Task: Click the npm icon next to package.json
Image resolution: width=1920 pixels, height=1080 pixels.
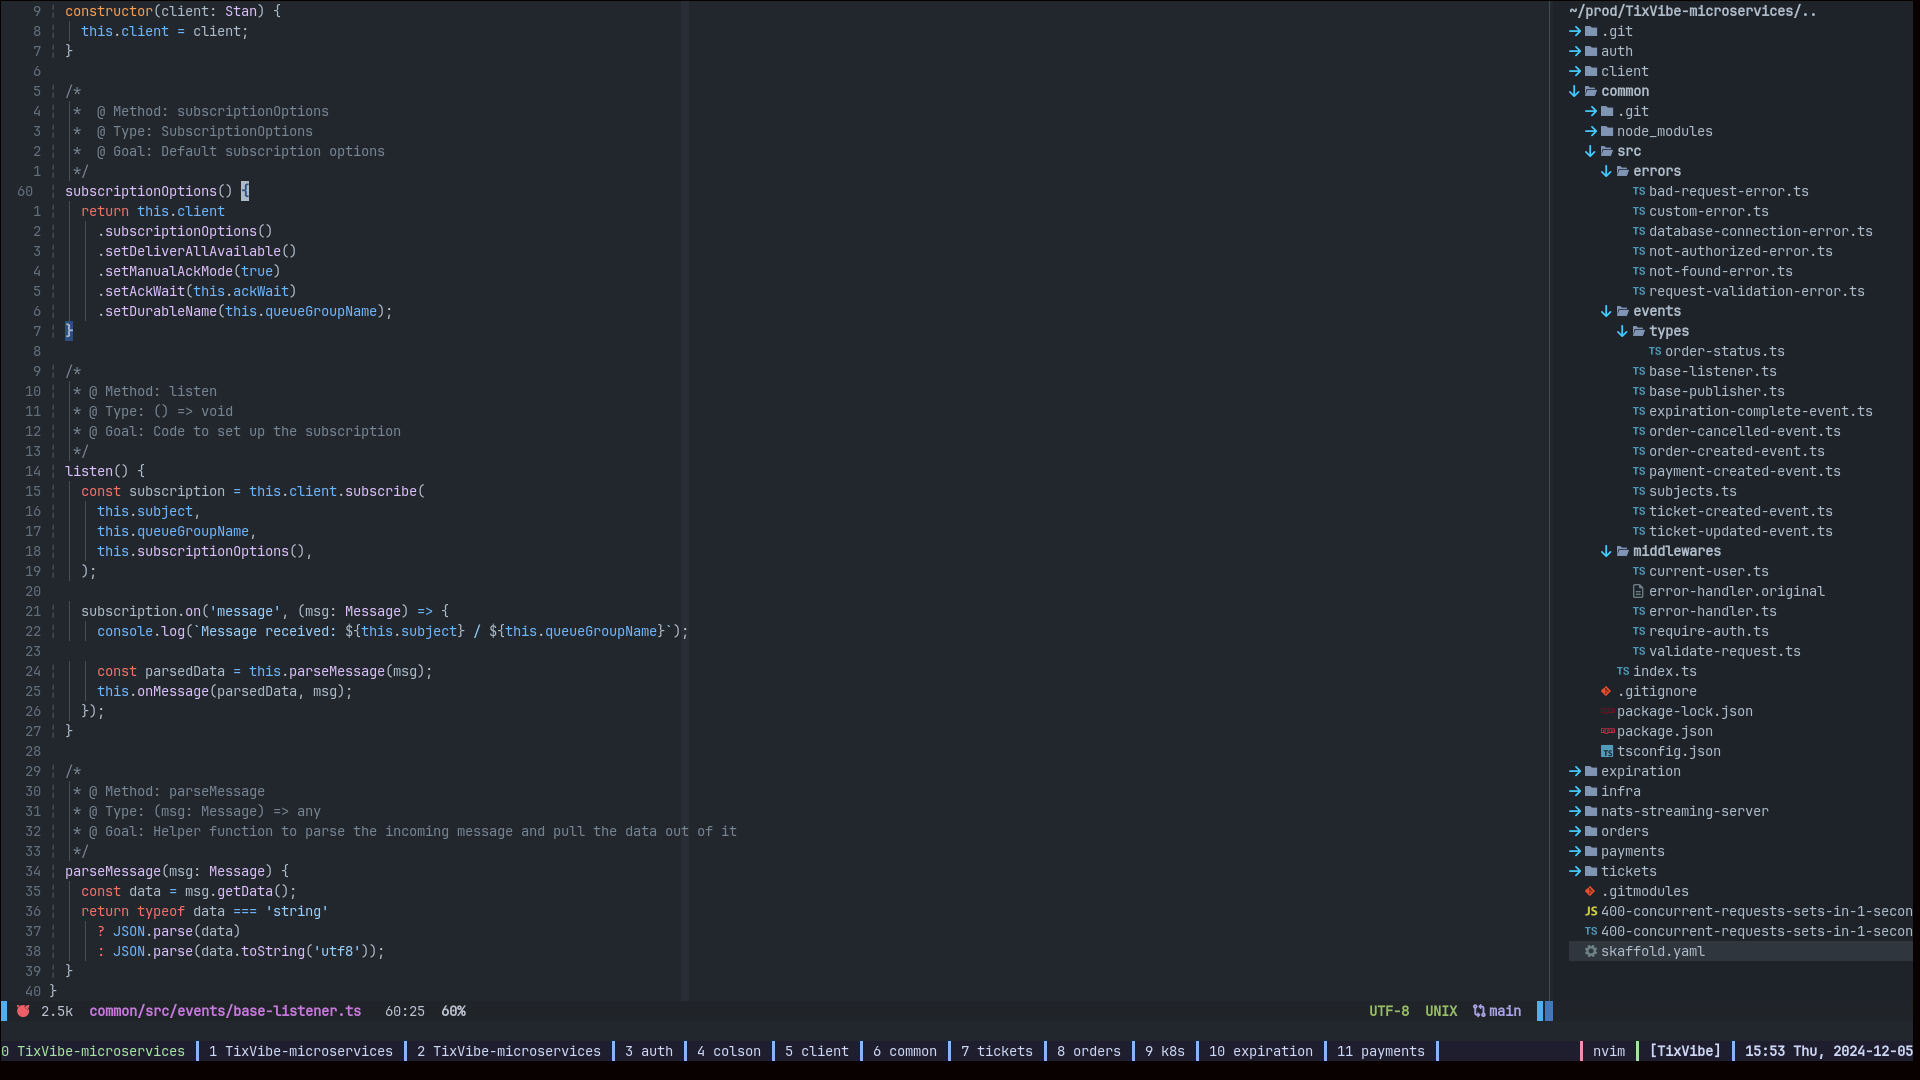Action: pos(1607,731)
